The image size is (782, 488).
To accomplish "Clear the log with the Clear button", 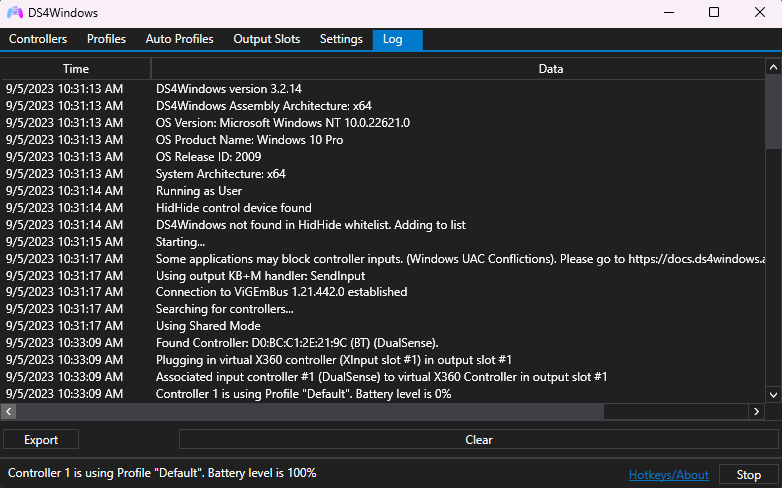I will 478,439.
